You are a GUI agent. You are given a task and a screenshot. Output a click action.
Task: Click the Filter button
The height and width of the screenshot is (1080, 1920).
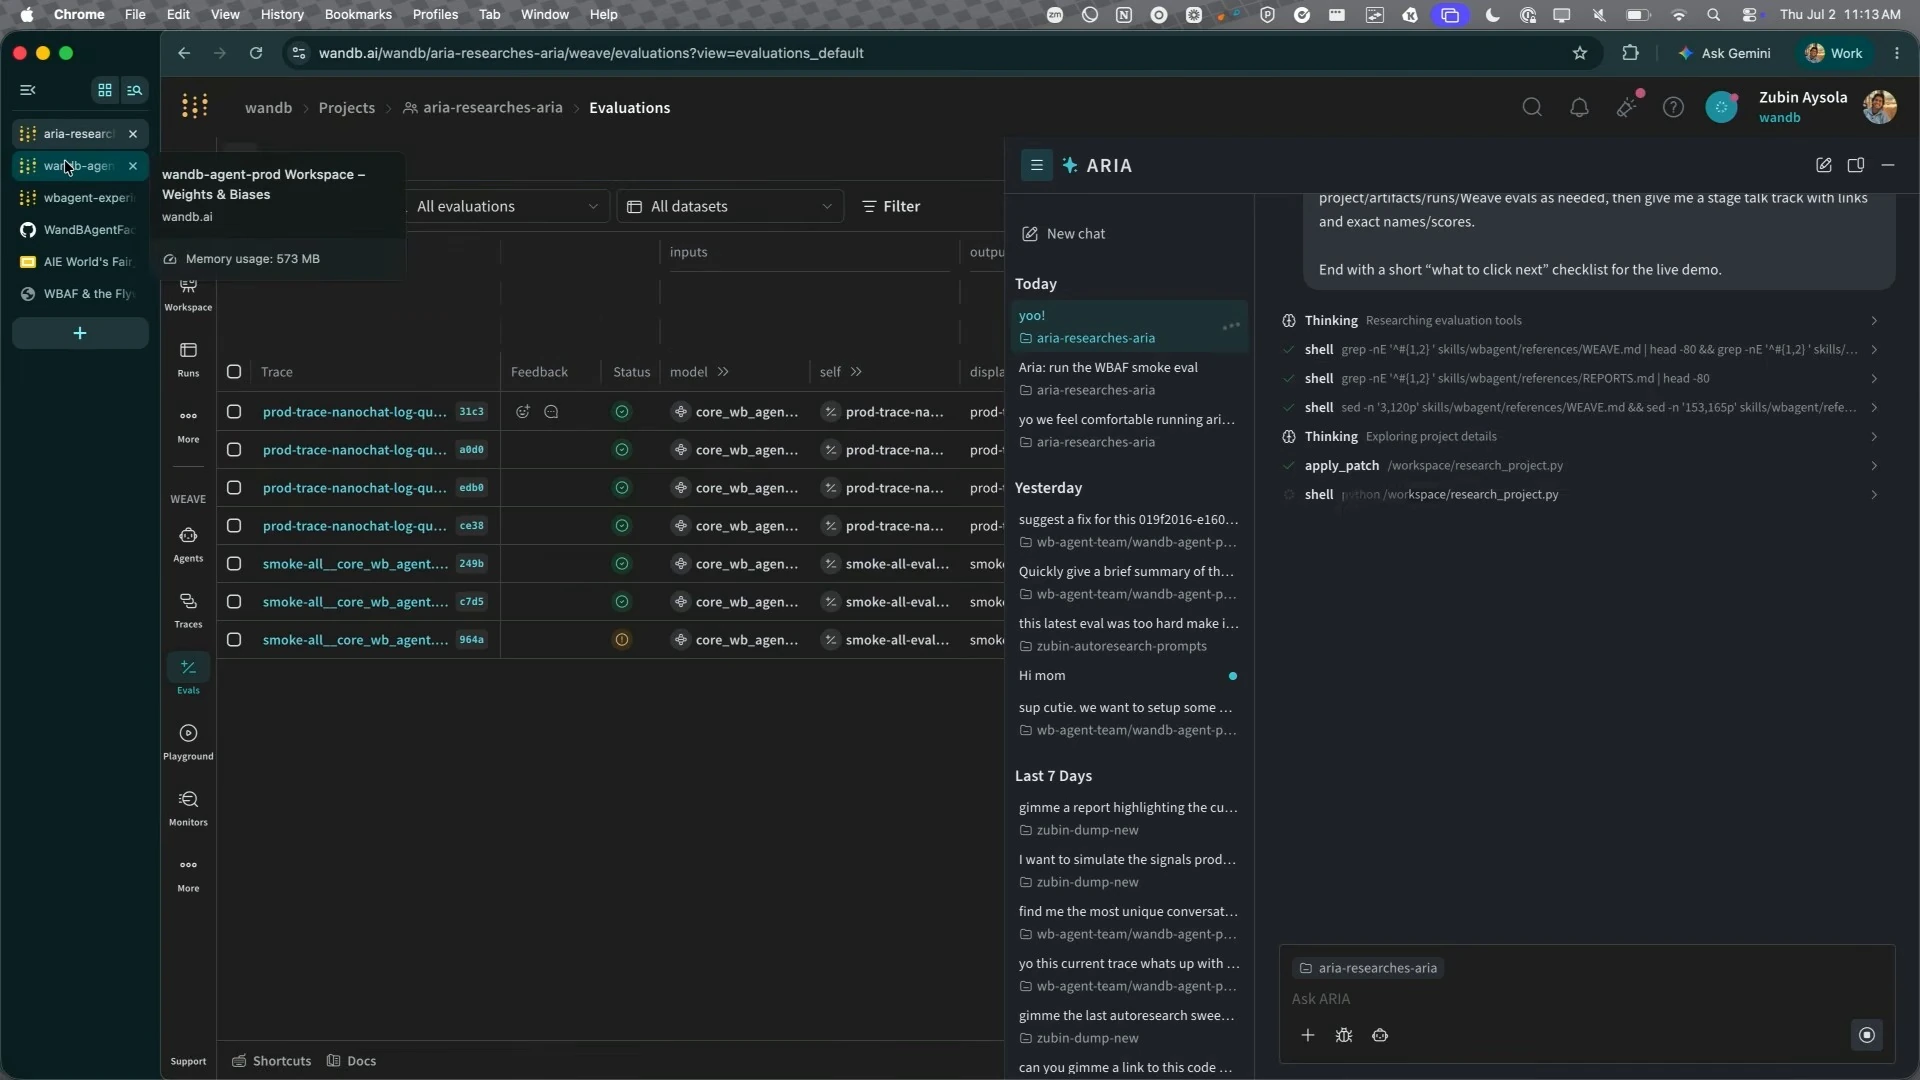click(x=891, y=206)
